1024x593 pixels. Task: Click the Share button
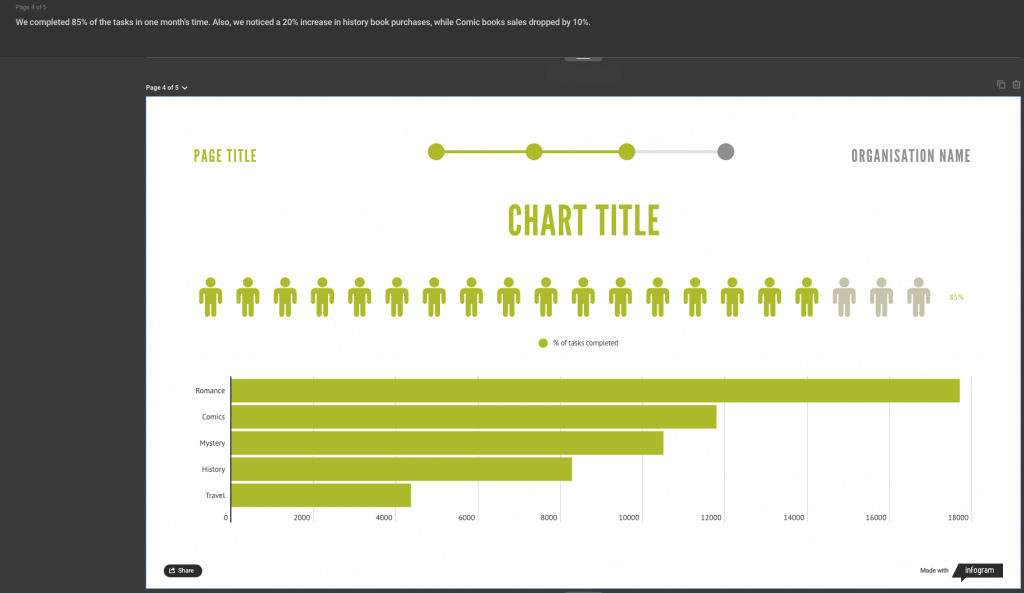pyautogui.click(x=183, y=571)
